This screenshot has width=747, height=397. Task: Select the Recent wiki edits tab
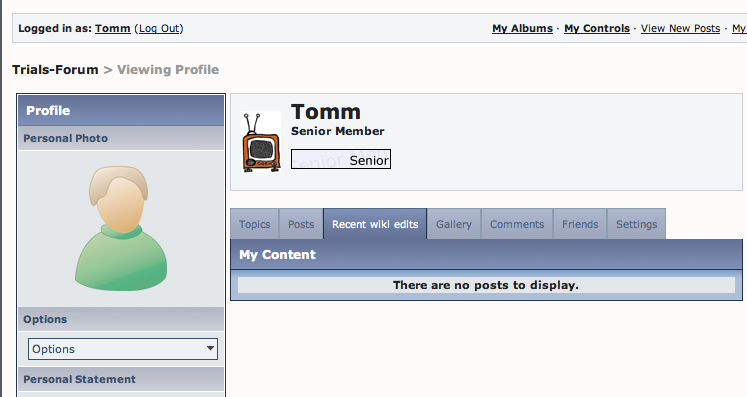tap(375, 224)
